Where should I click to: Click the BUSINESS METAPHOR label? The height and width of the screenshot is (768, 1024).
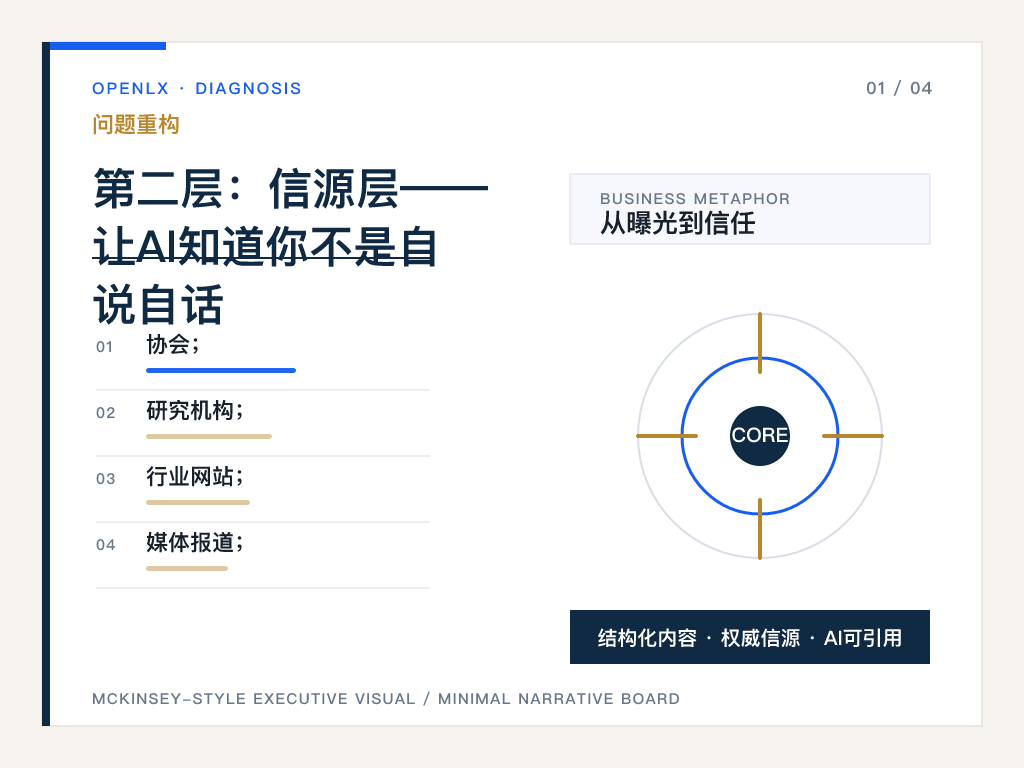click(695, 199)
